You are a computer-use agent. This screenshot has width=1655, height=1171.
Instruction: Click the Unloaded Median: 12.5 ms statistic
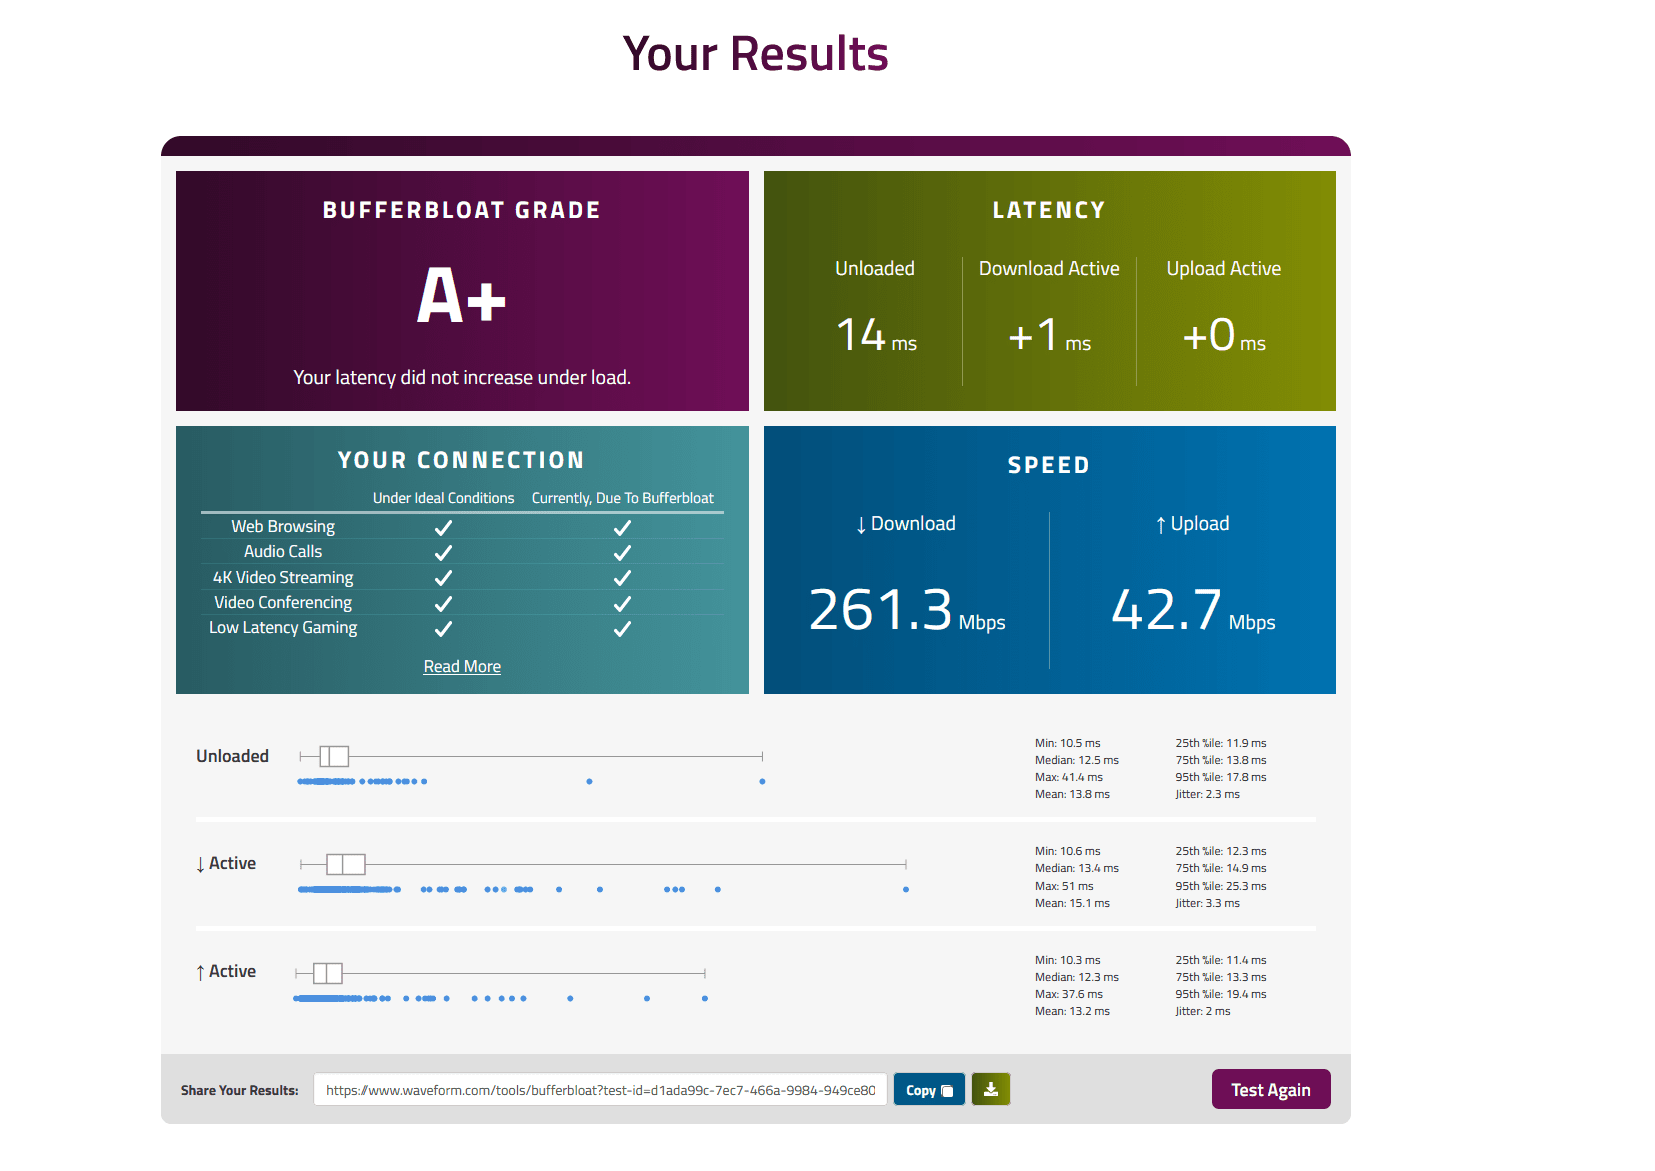click(x=1077, y=760)
